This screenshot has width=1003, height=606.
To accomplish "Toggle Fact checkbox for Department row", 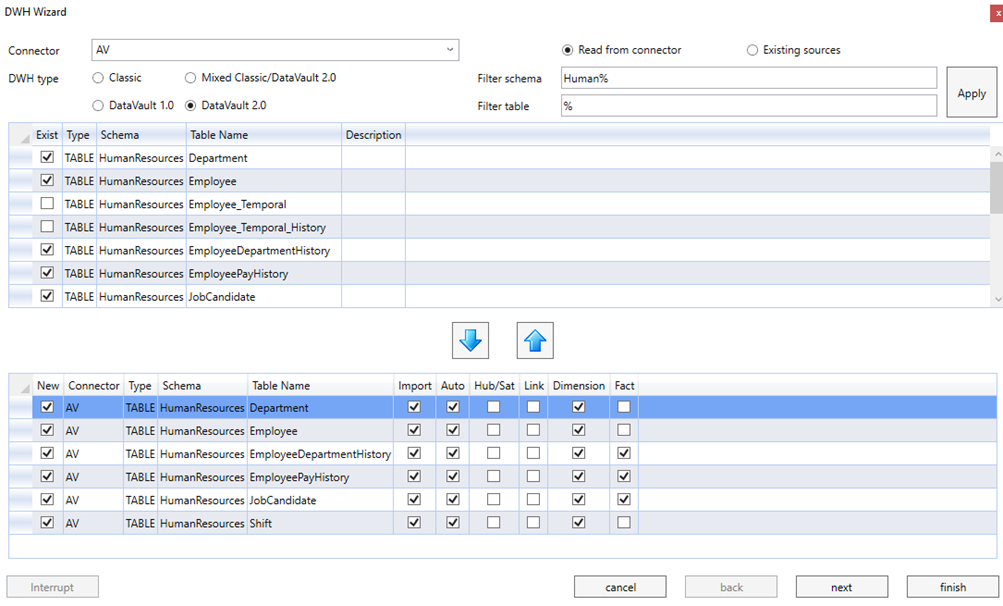I will [x=624, y=407].
